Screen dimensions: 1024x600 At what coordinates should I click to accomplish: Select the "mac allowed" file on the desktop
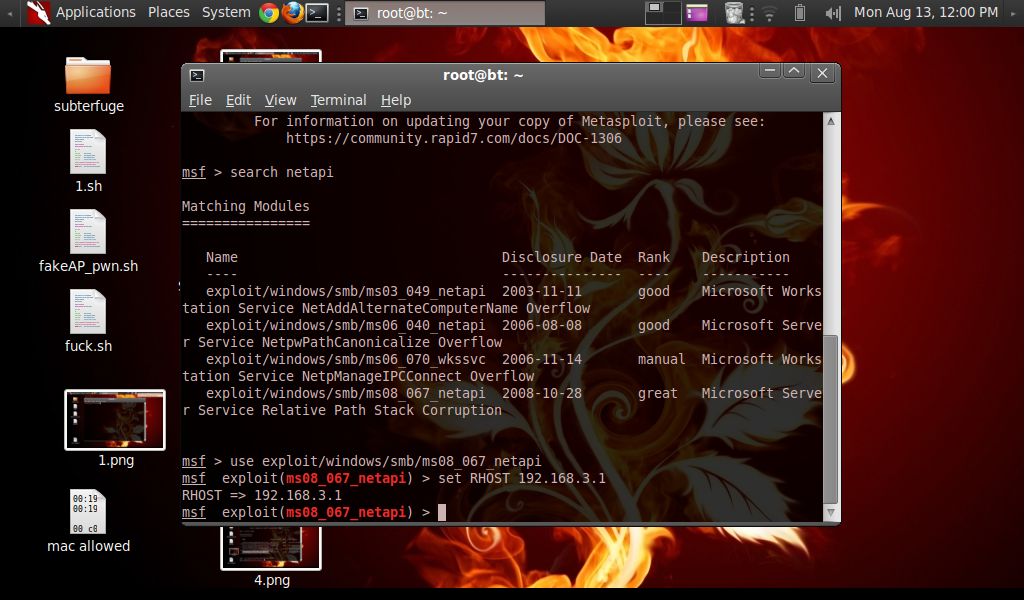(88, 521)
